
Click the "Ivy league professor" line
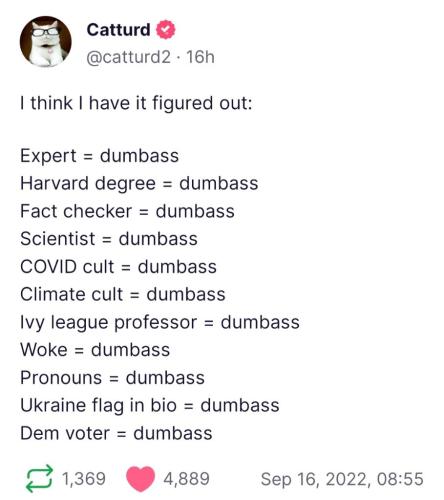click(x=160, y=323)
